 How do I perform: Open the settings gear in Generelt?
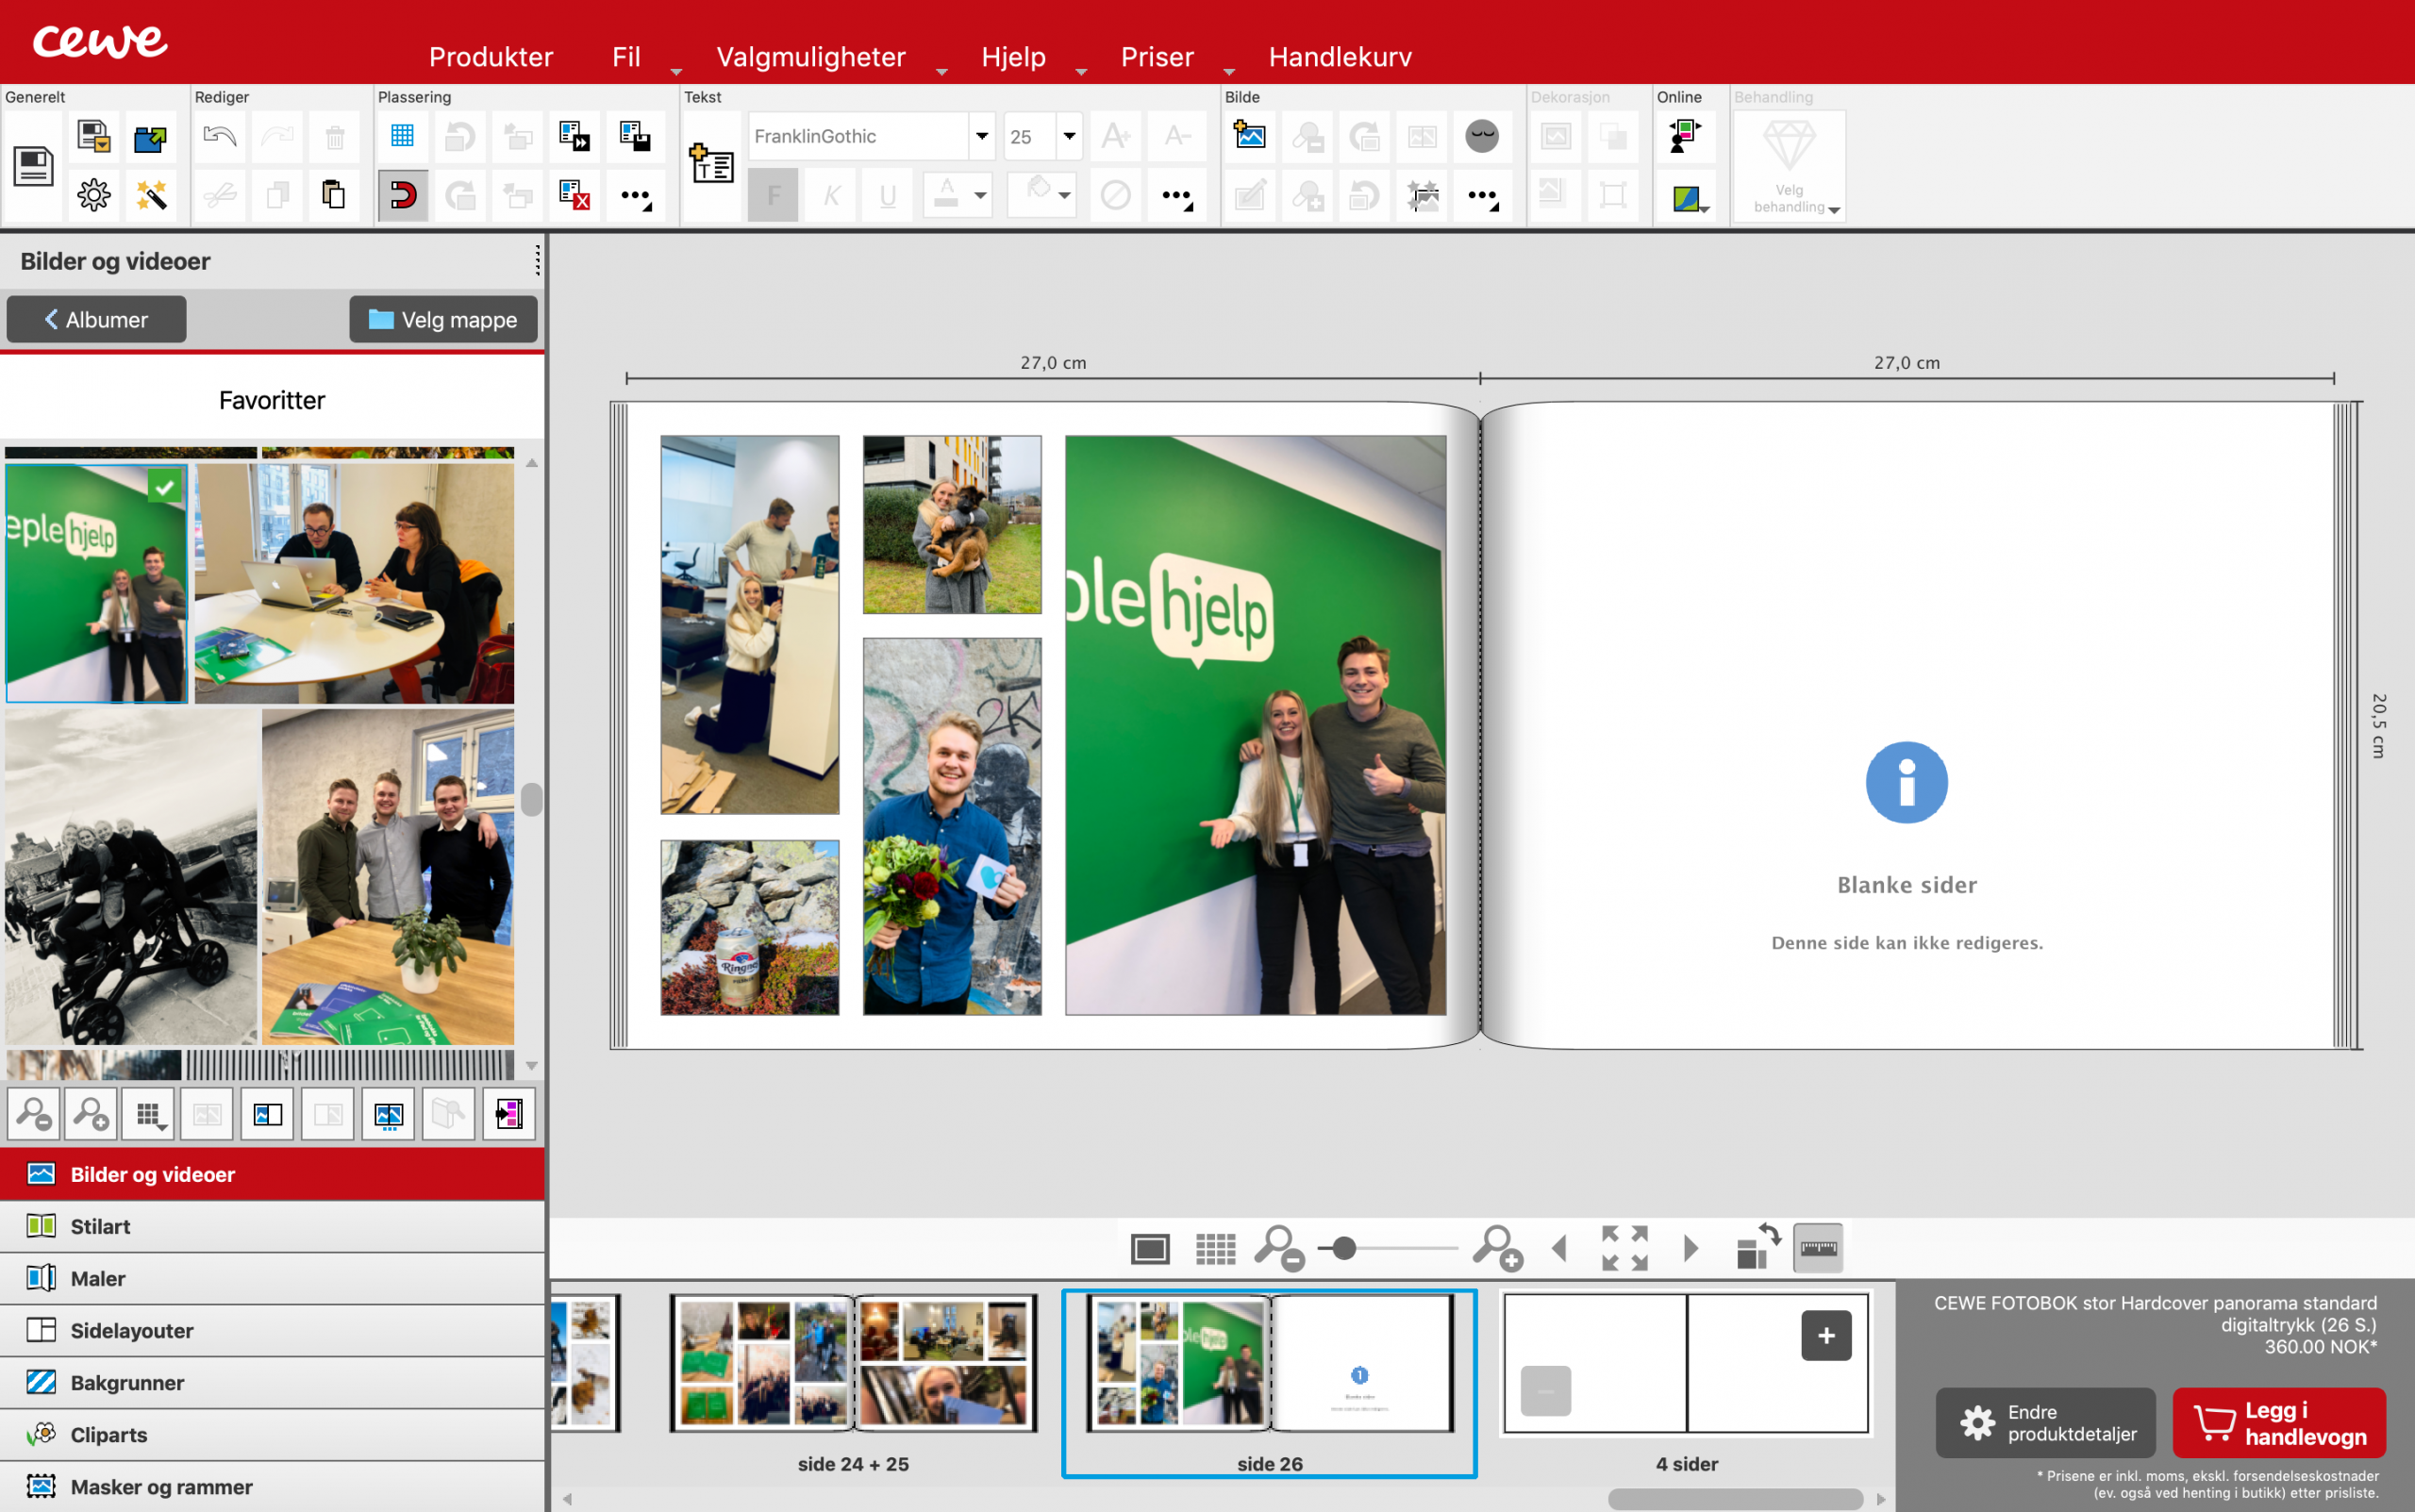pos(94,194)
